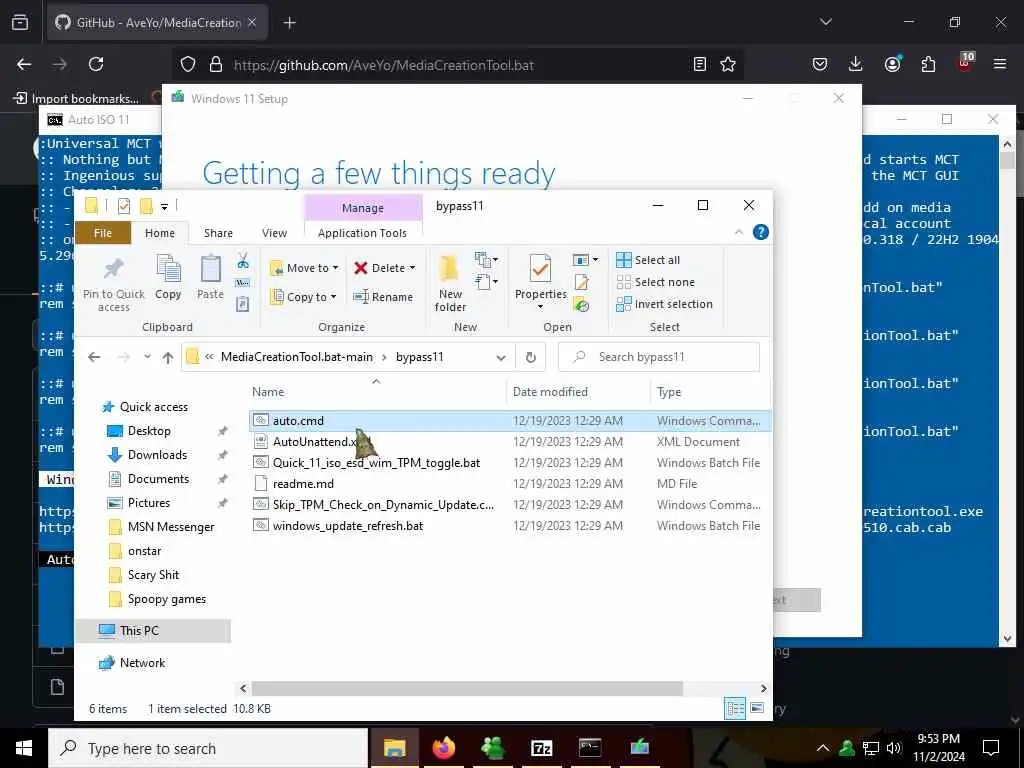1024x768 pixels.
Task: Pin selection to Quick access
Action: 114,284
